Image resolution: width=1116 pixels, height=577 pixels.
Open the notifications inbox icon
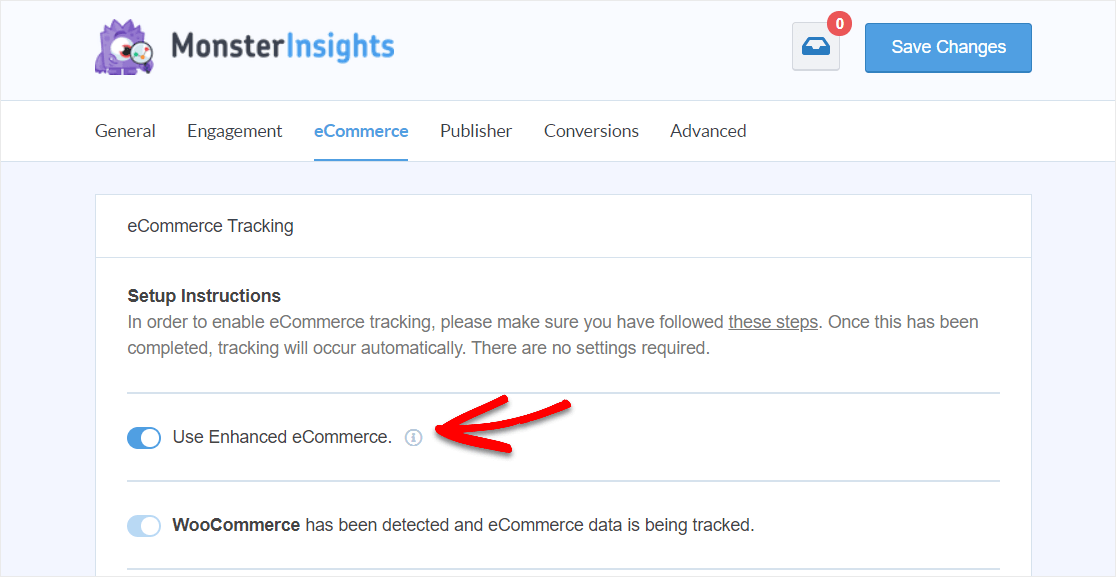(815, 48)
